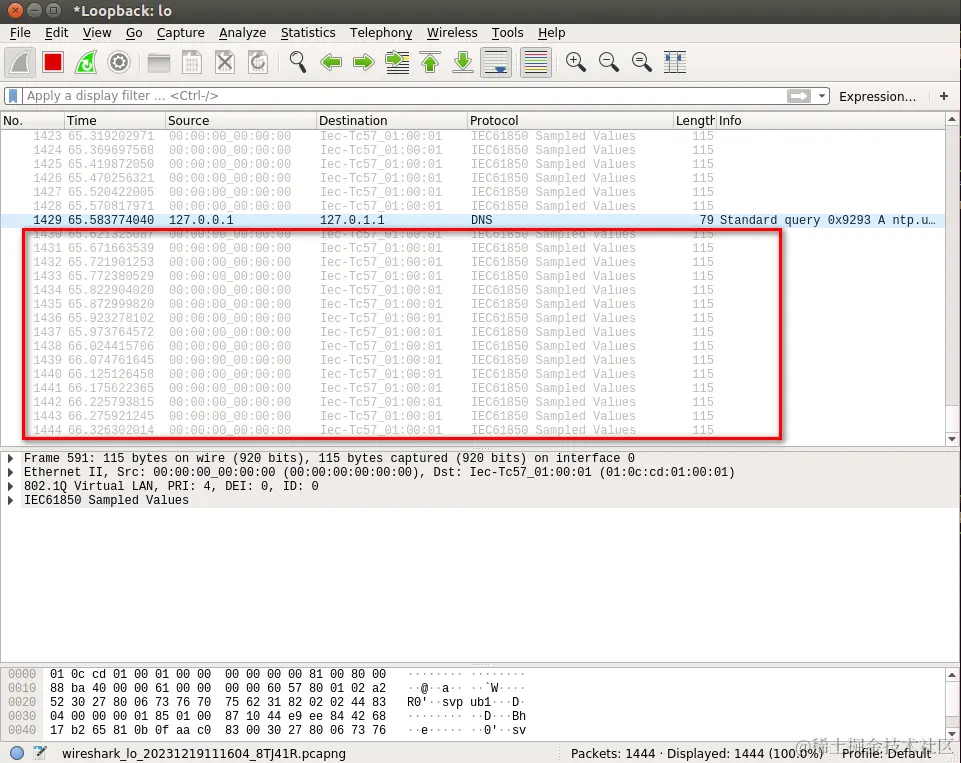Viewport: 961px width, 763px height.
Task: Sort by Protocol column header
Action: coord(570,121)
